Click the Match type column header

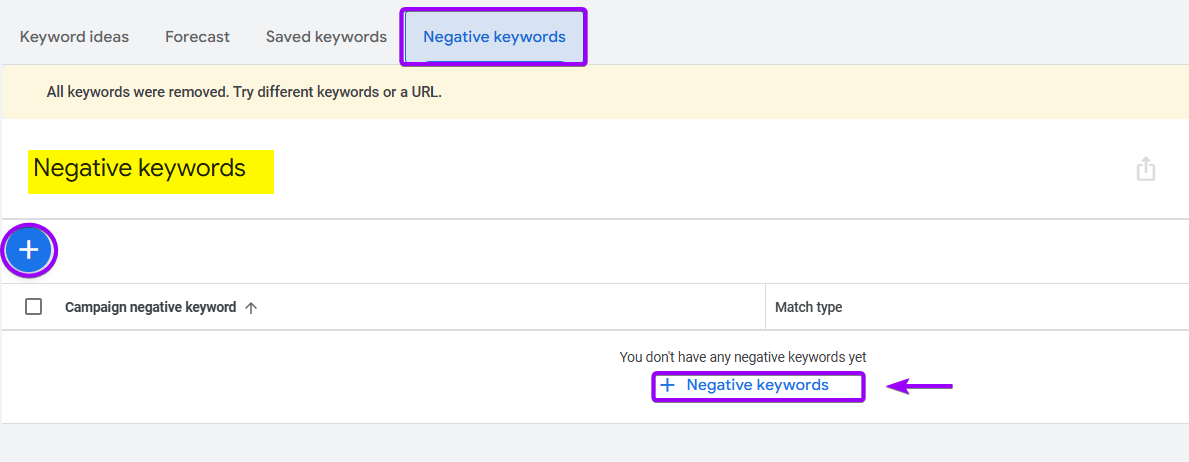point(808,307)
